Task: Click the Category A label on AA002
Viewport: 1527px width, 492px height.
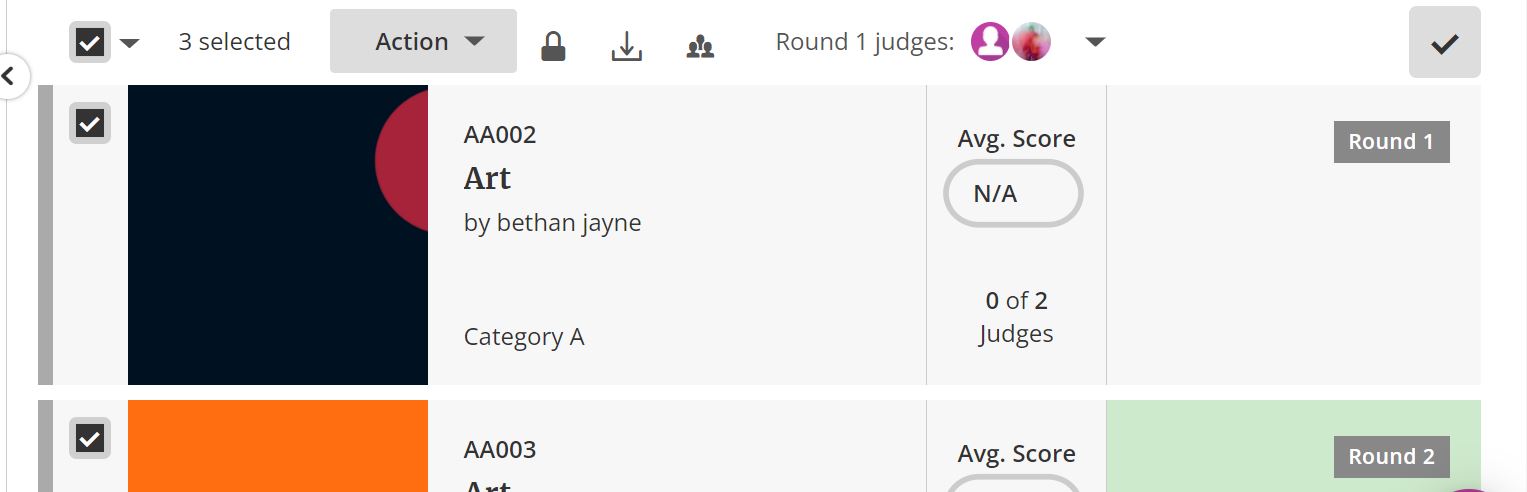Action: [524, 337]
